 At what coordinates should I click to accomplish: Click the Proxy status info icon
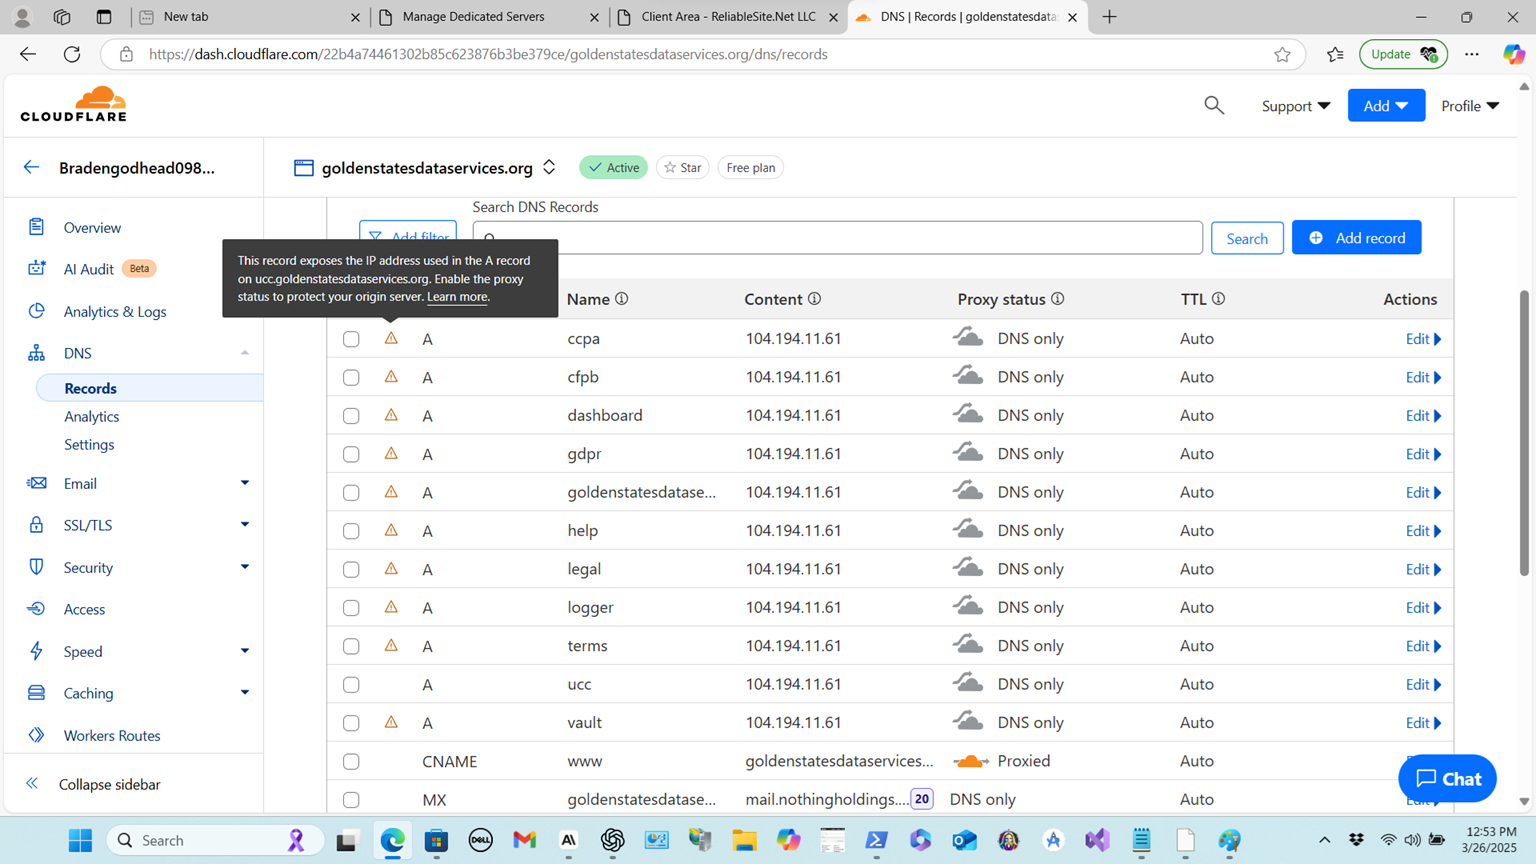coord(1058,299)
